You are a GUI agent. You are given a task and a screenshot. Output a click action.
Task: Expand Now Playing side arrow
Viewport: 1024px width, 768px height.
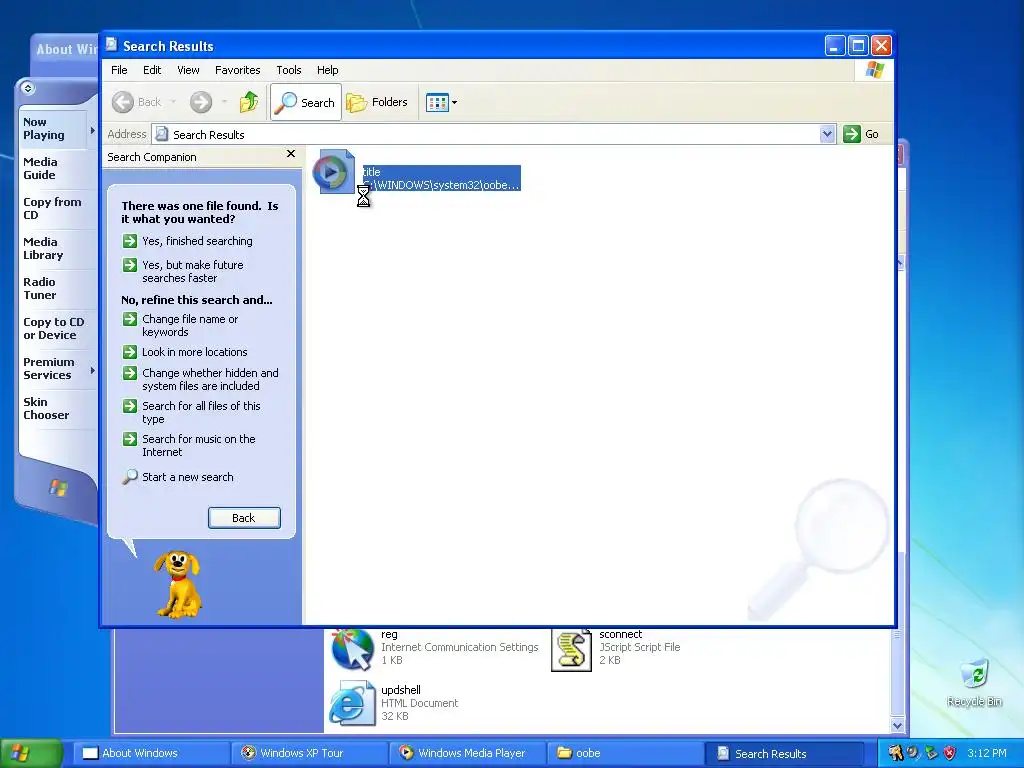pyautogui.click(x=92, y=130)
